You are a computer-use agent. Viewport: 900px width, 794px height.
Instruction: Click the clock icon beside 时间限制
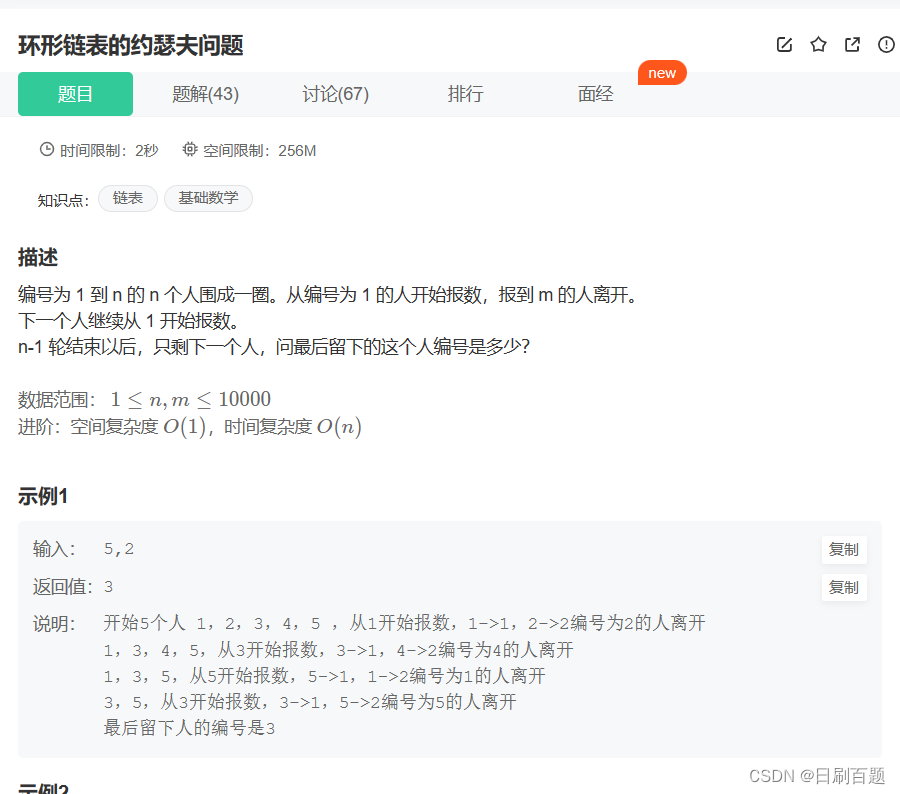pyautogui.click(x=46, y=148)
